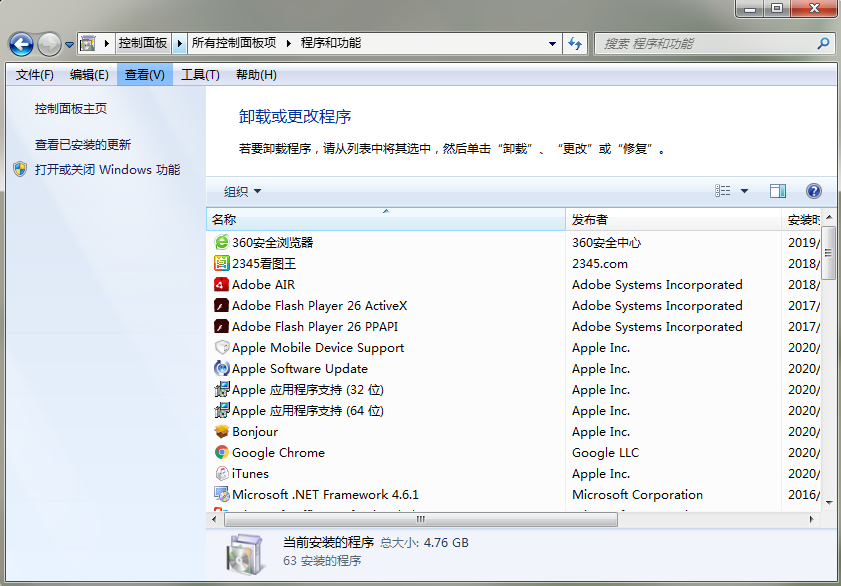Select the Adobe AIR program name

(x=263, y=284)
